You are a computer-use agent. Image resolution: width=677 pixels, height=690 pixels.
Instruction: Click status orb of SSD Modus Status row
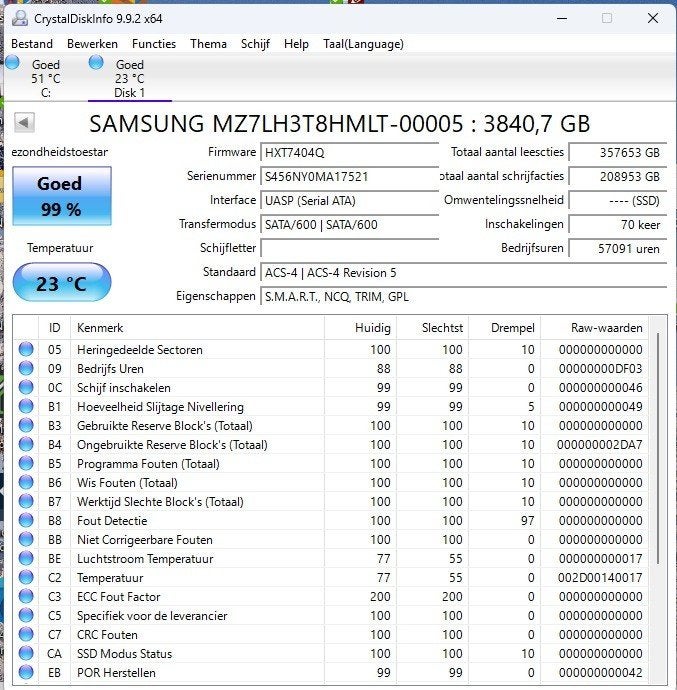(x=26, y=653)
